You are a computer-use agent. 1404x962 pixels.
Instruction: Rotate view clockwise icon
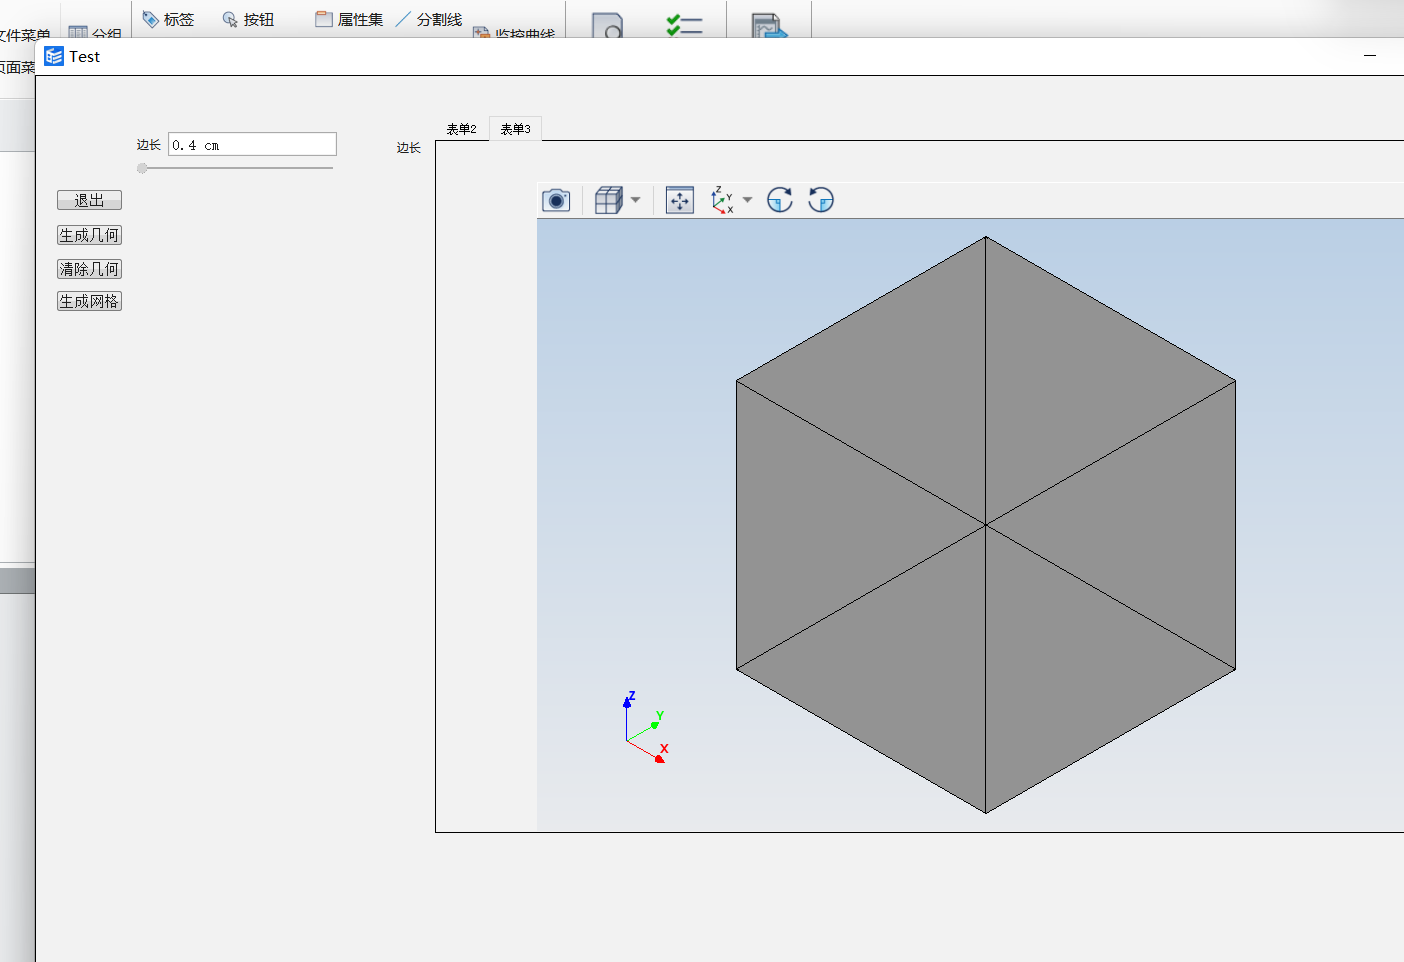pos(780,200)
